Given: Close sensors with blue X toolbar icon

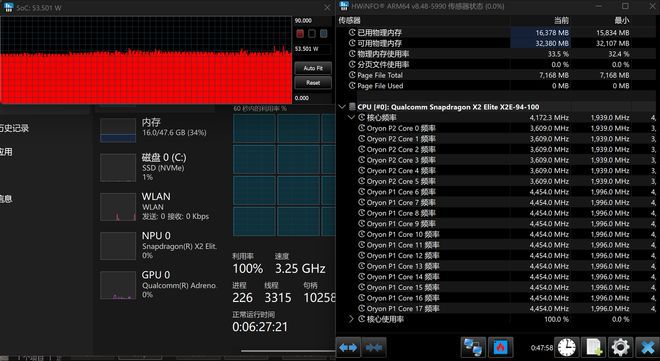Looking at the screenshot, I should pyautogui.click(x=647, y=348).
